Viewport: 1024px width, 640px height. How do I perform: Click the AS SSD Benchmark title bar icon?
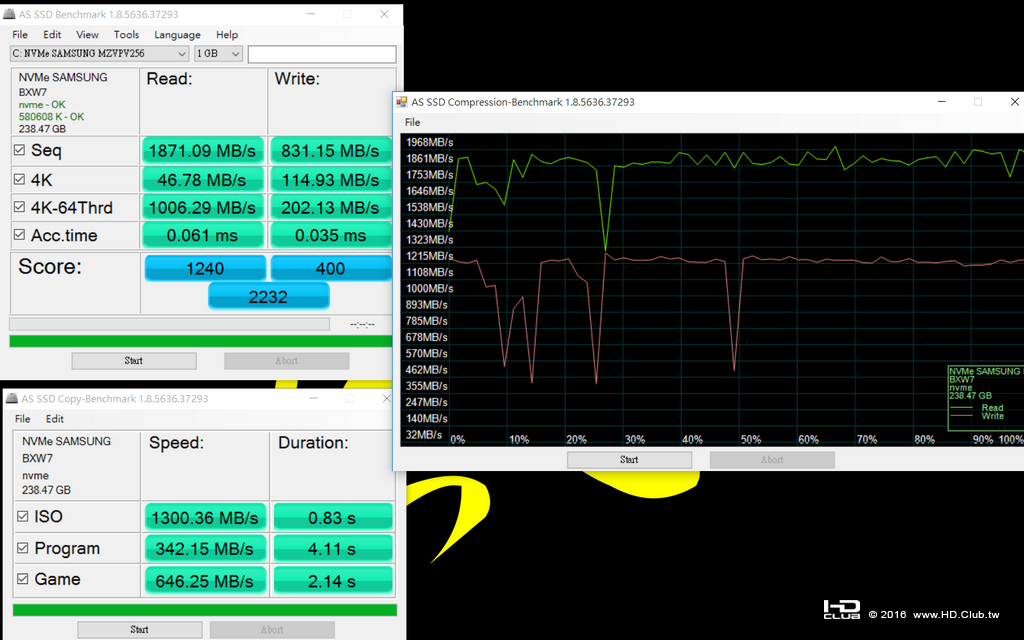(x=9, y=14)
